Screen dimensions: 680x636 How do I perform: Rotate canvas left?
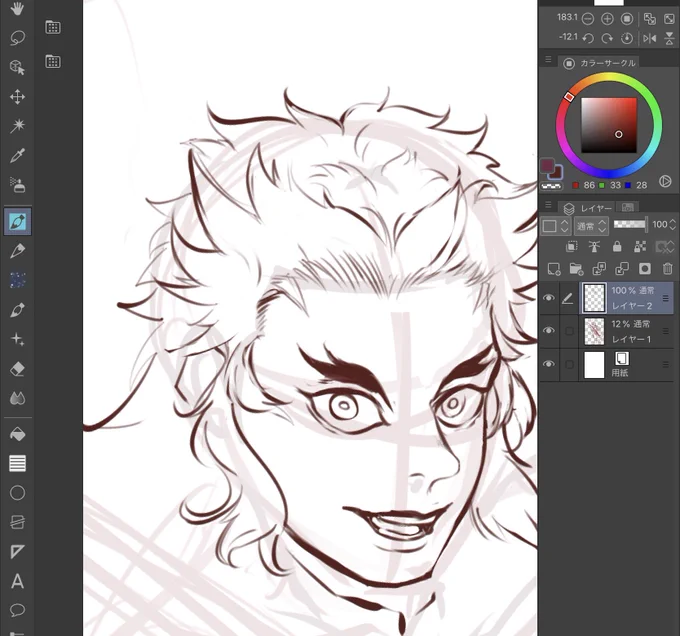click(x=588, y=39)
